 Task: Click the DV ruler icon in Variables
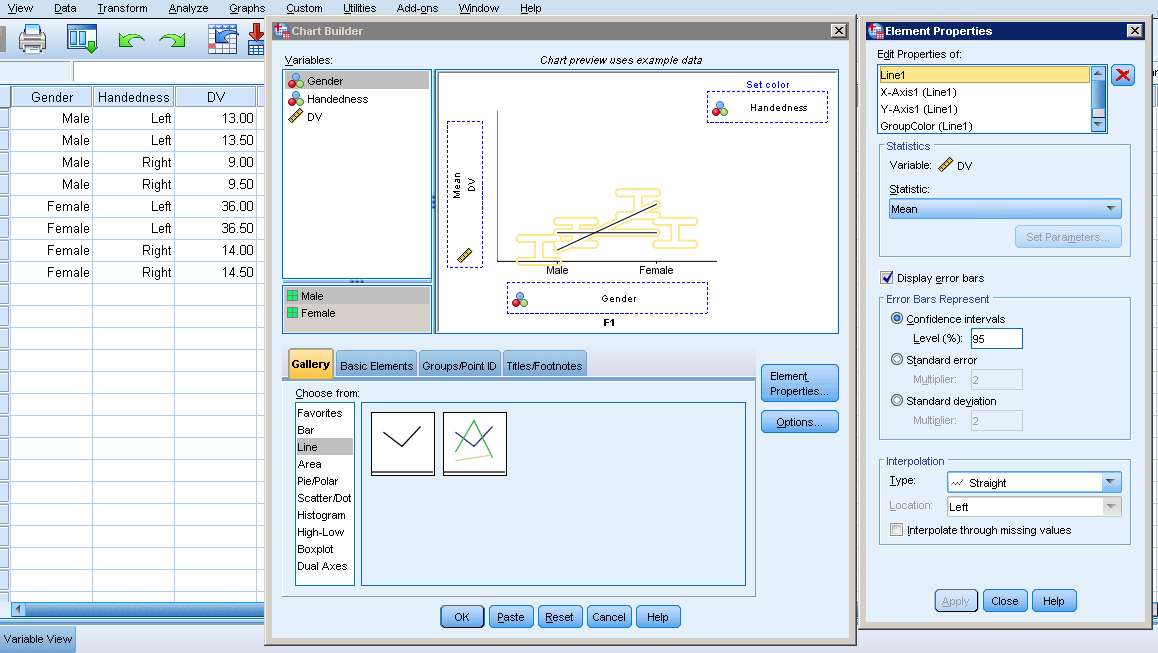tap(296, 117)
